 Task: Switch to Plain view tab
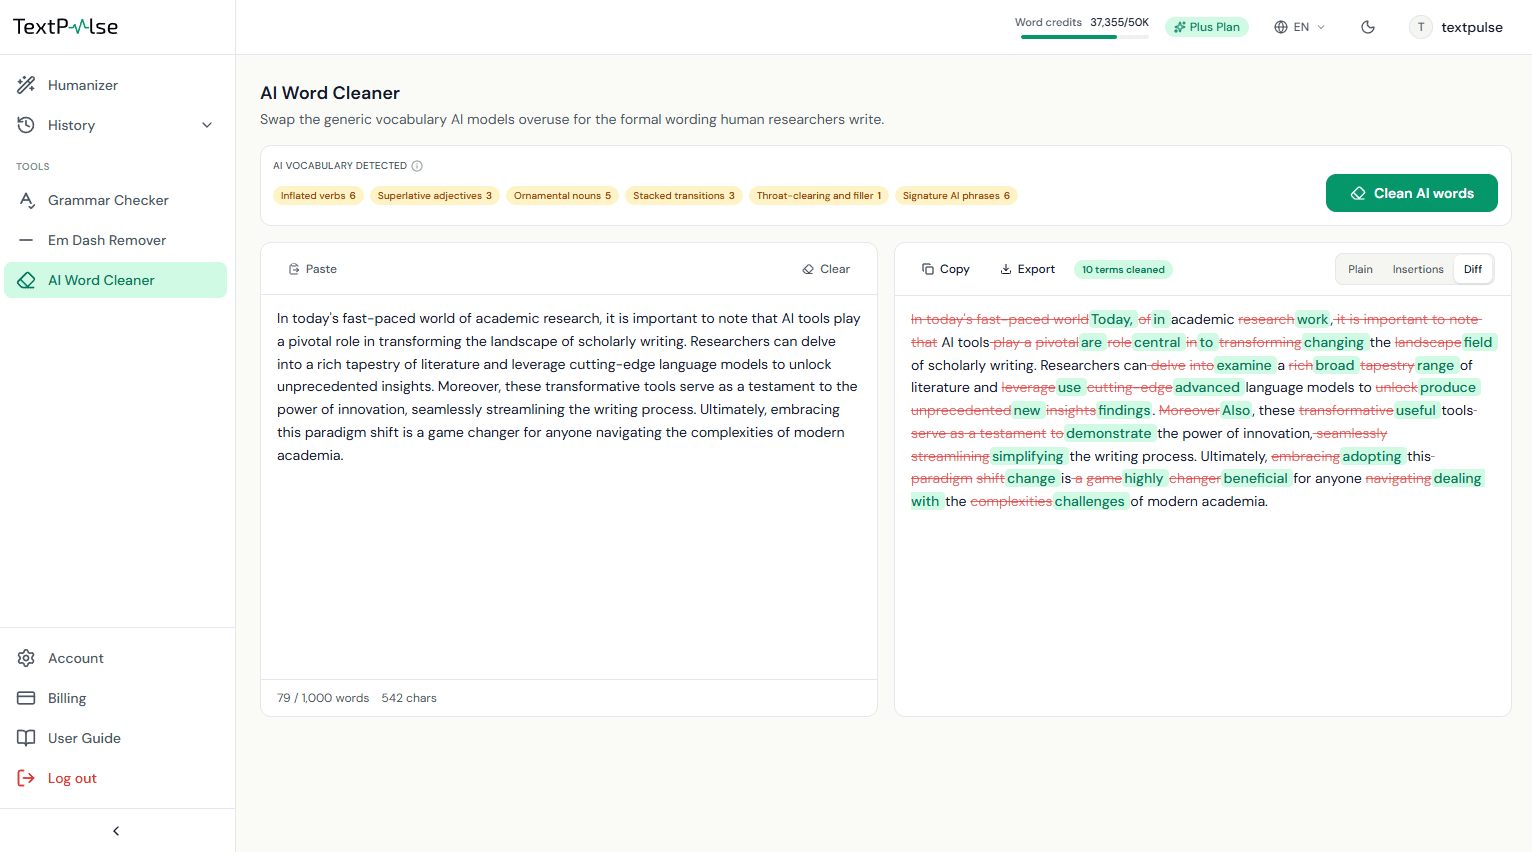pyautogui.click(x=1360, y=269)
